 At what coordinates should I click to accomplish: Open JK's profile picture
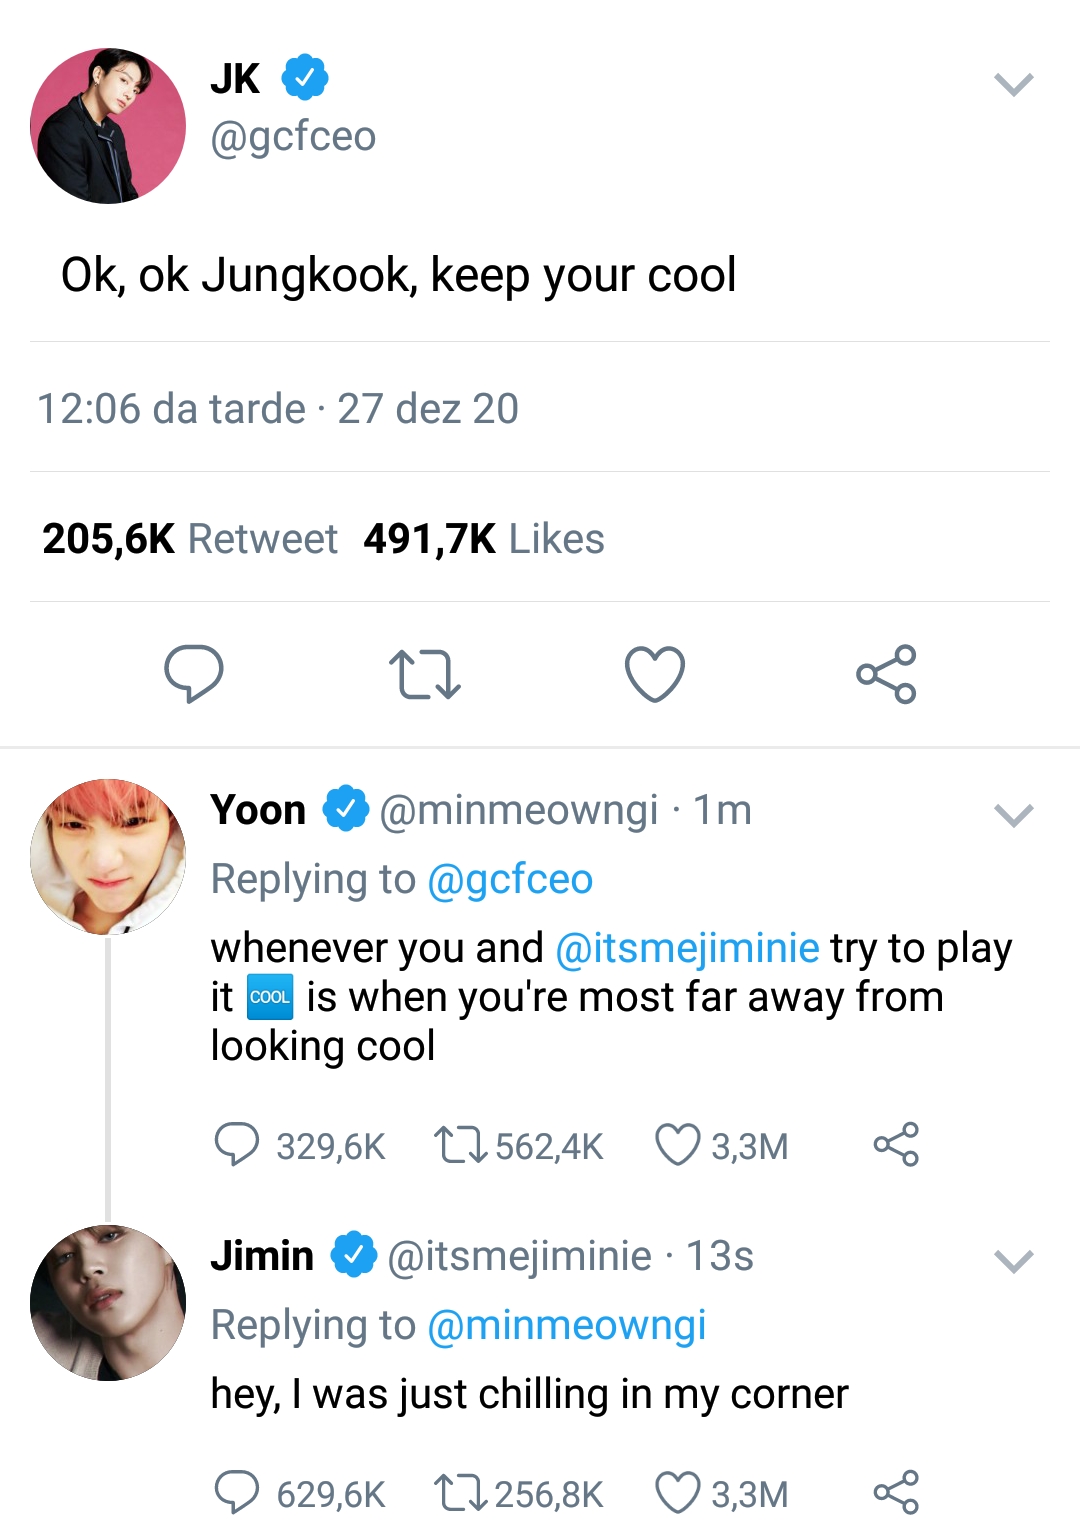pos(108,126)
